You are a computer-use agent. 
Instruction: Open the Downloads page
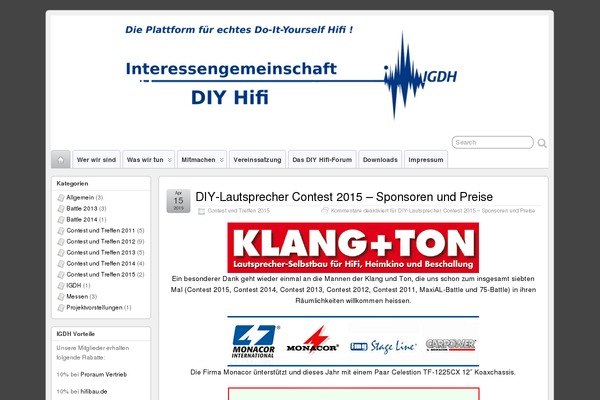coord(380,160)
